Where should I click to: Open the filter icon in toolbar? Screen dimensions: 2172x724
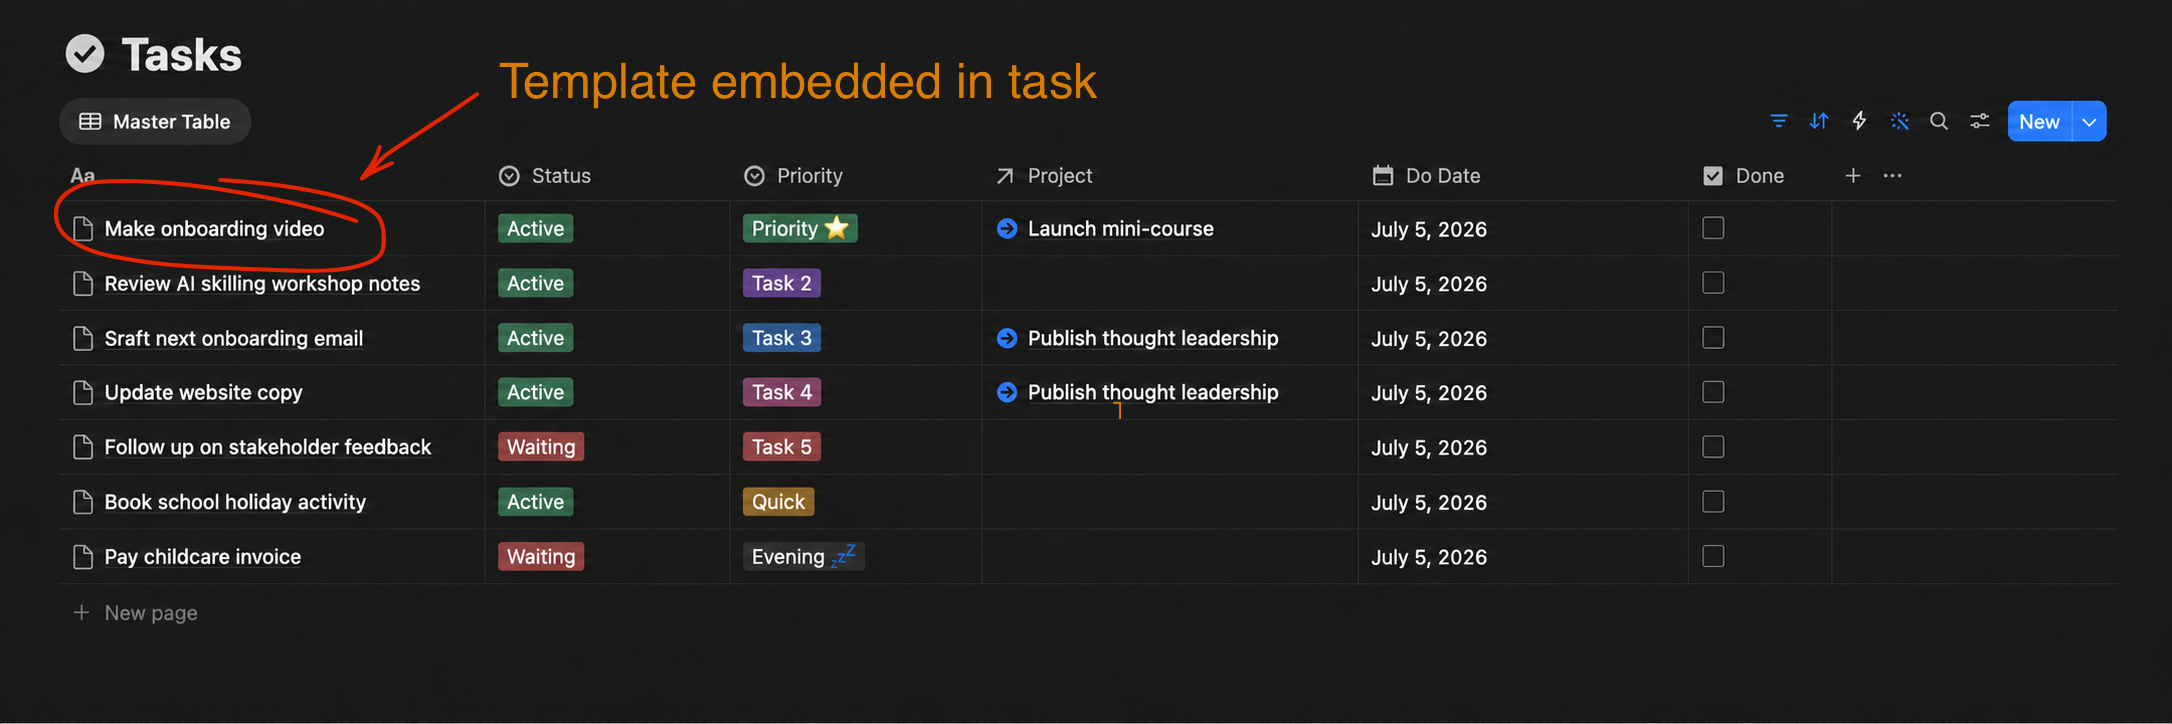tap(1778, 121)
